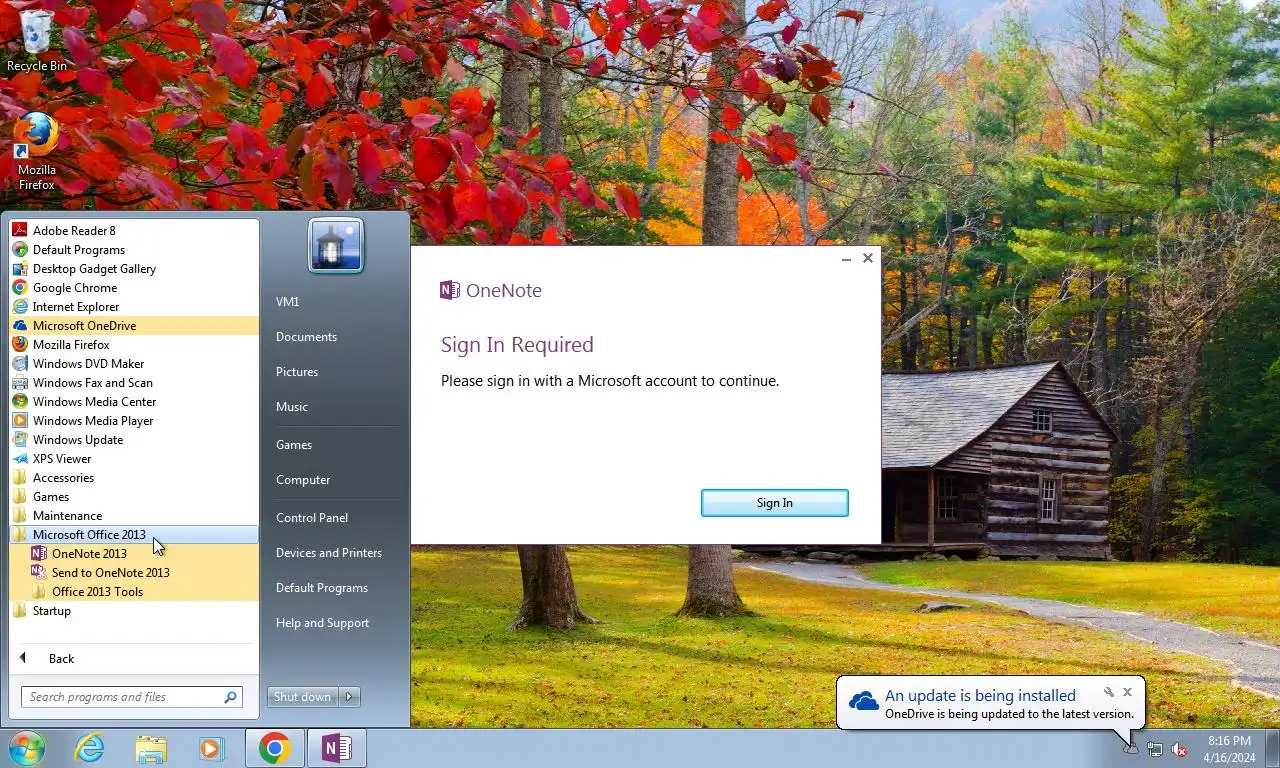
Task: Start Windows DVD Maker
Action: point(134,363)
